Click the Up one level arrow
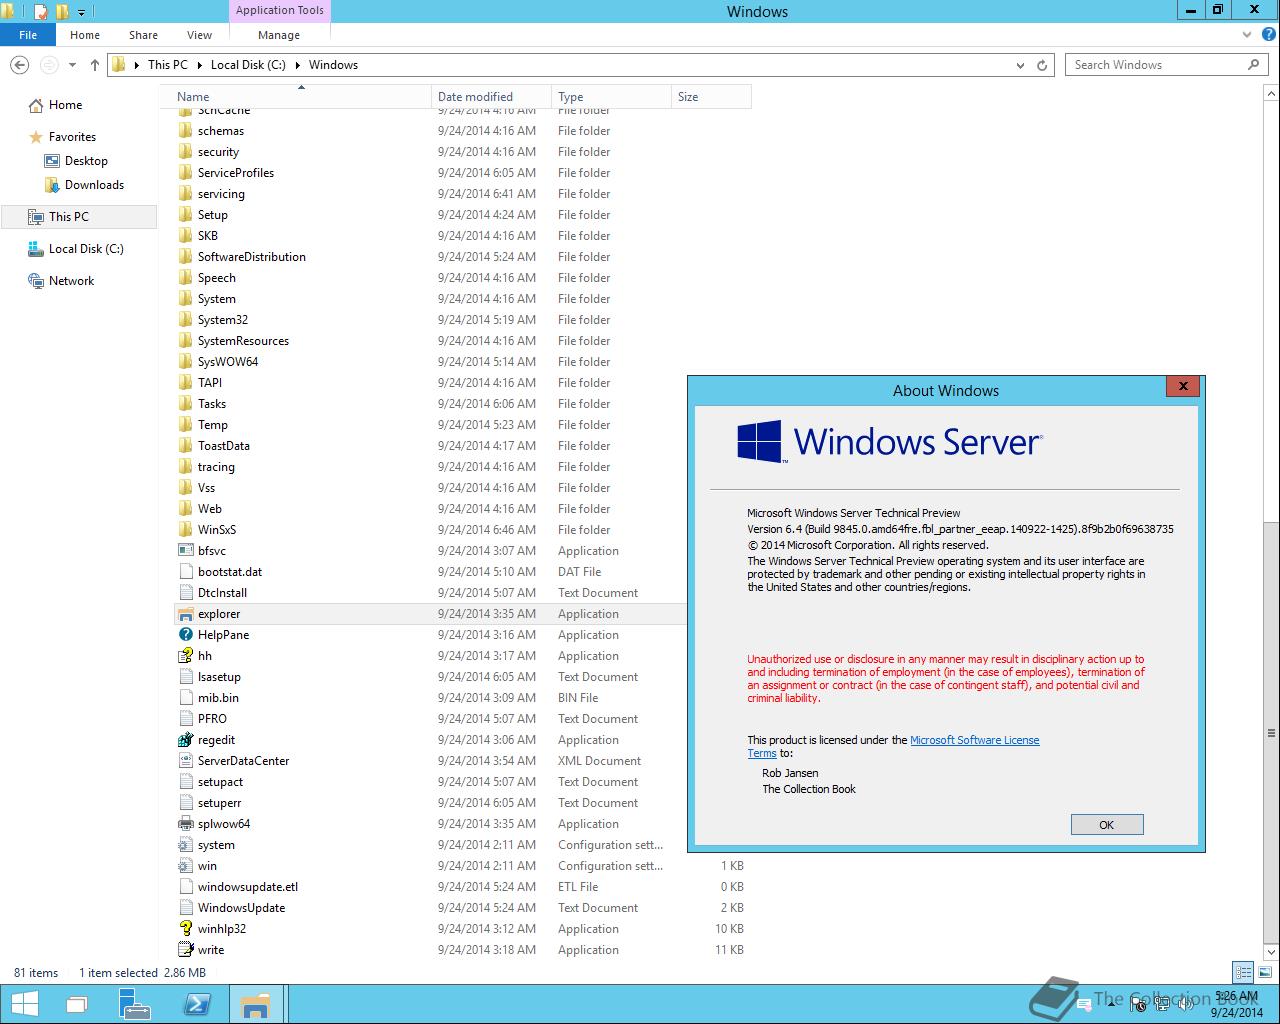1280x1024 pixels. coord(95,65)
